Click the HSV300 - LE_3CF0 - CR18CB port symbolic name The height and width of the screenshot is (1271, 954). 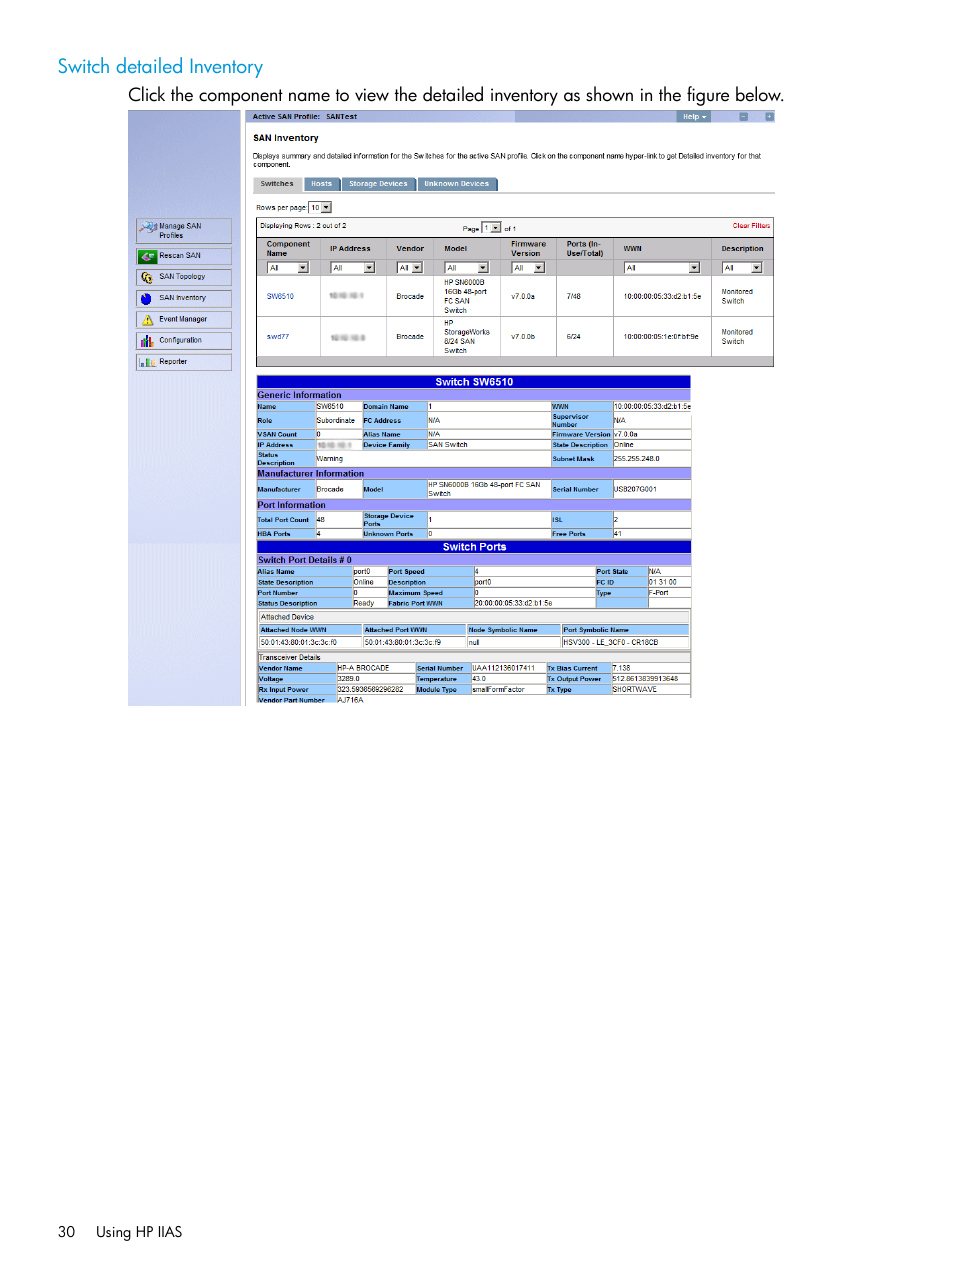(611, 643)
